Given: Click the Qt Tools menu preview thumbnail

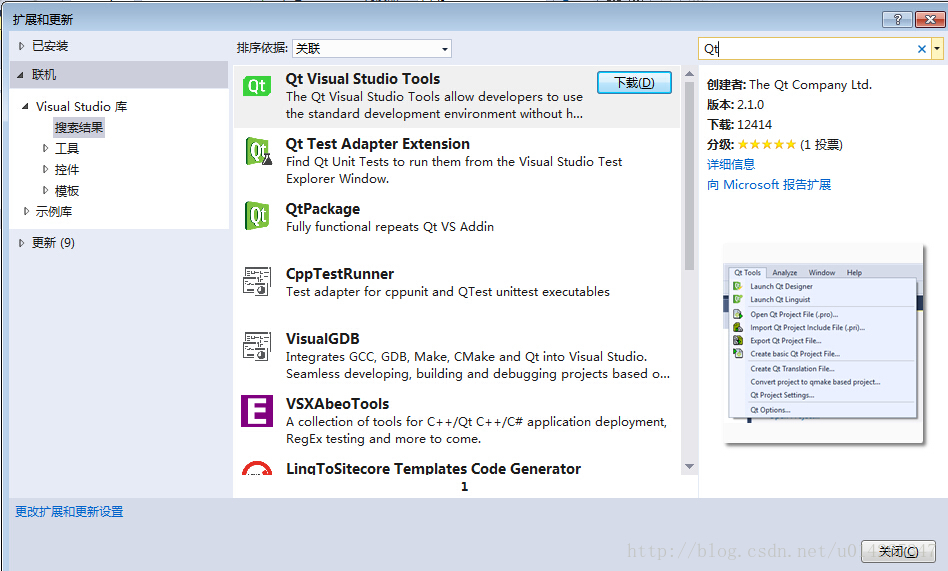Looking at the screenshot, I should 823,344.
